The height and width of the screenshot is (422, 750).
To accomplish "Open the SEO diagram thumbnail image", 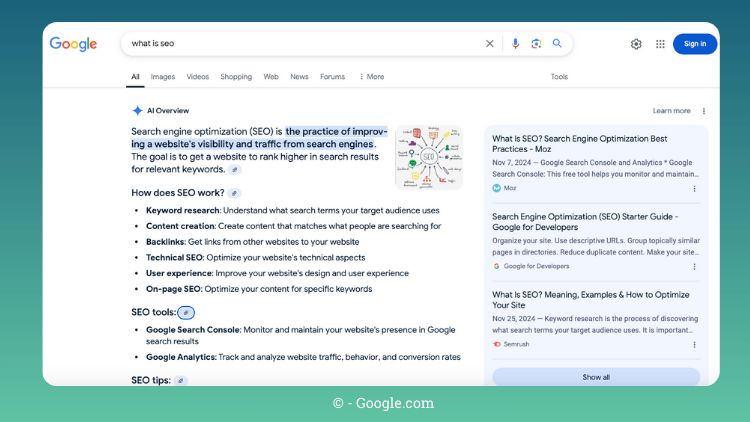I will click(429, 157).
